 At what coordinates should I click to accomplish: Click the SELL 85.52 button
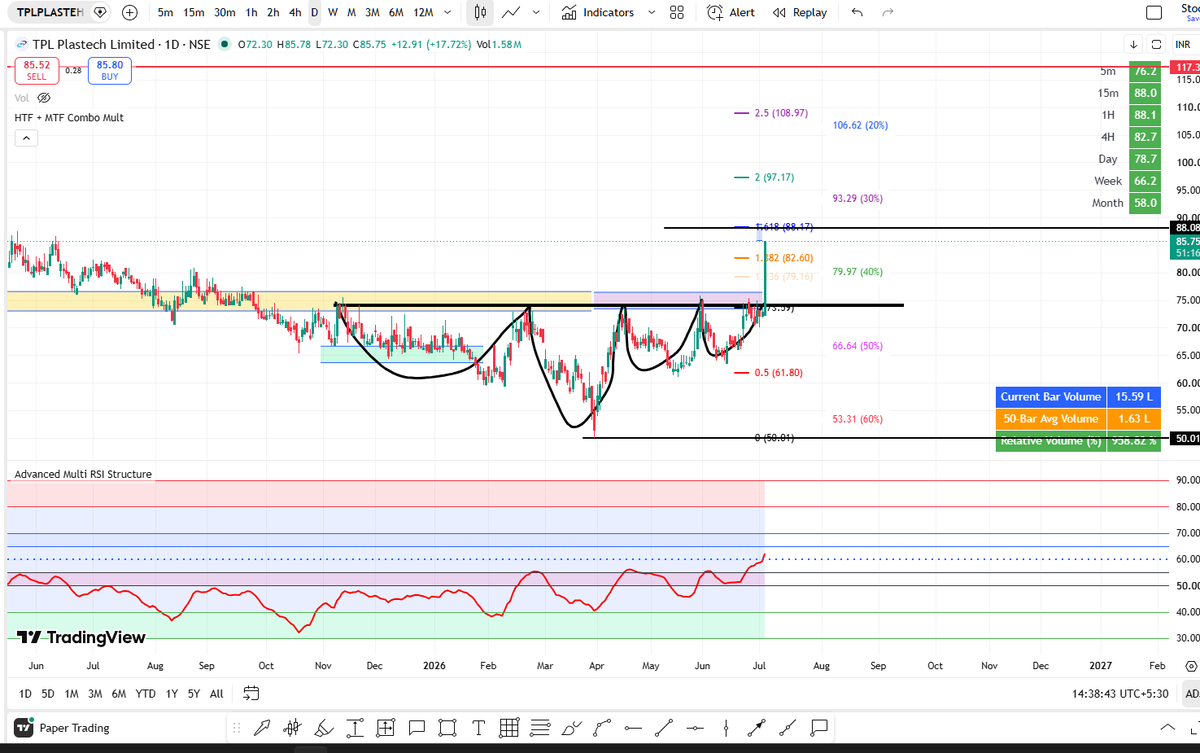(x=37, y=70)
